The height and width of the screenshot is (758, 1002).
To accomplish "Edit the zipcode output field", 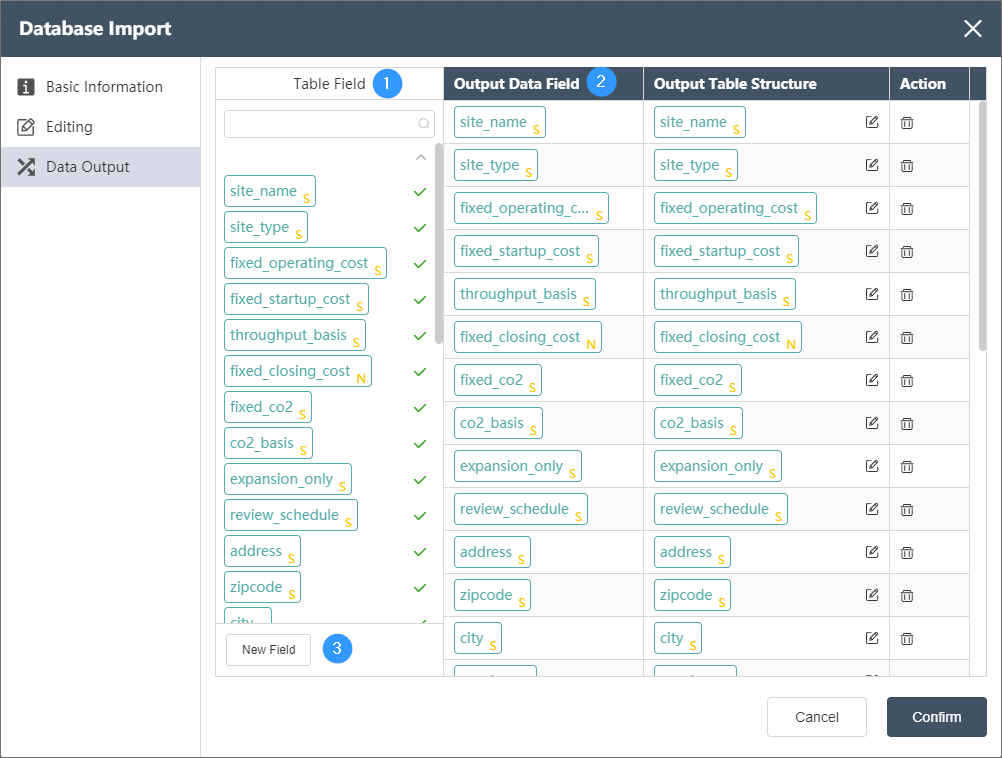I will (872, 594).
